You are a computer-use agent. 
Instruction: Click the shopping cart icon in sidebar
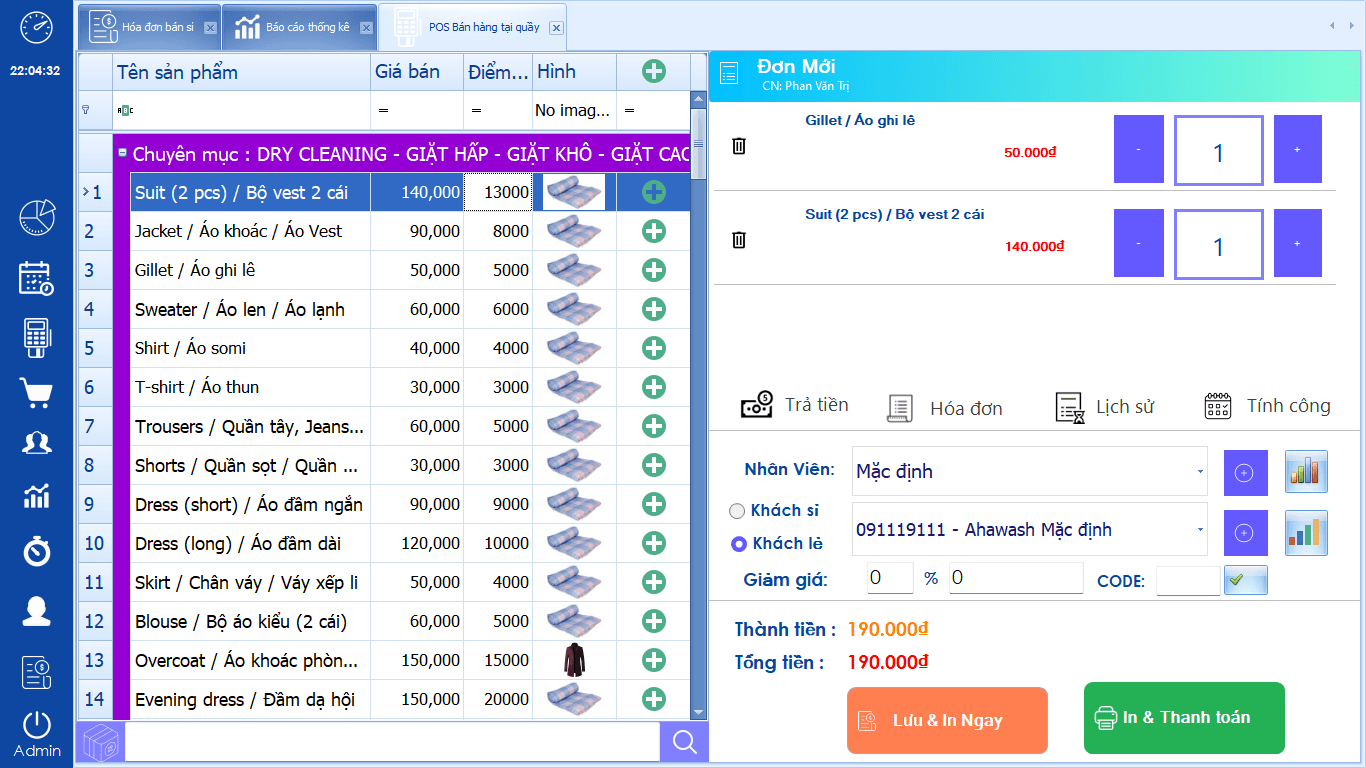[x=36, y=392]
